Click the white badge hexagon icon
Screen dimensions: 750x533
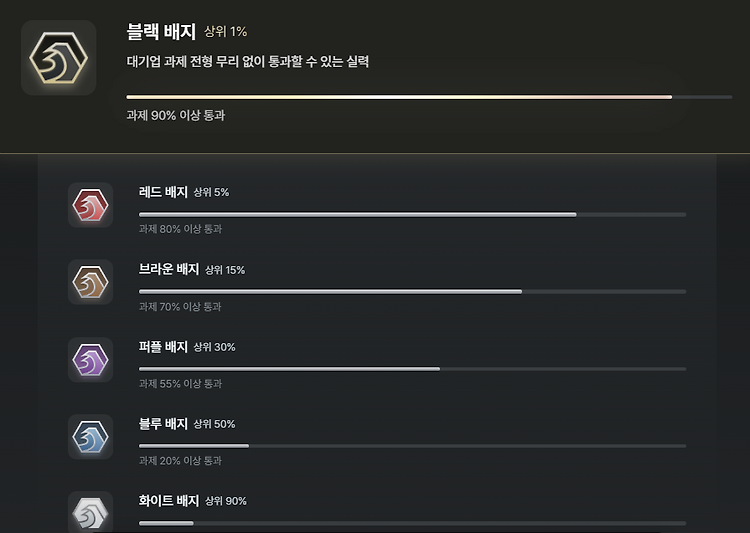(x=90, y=512)
